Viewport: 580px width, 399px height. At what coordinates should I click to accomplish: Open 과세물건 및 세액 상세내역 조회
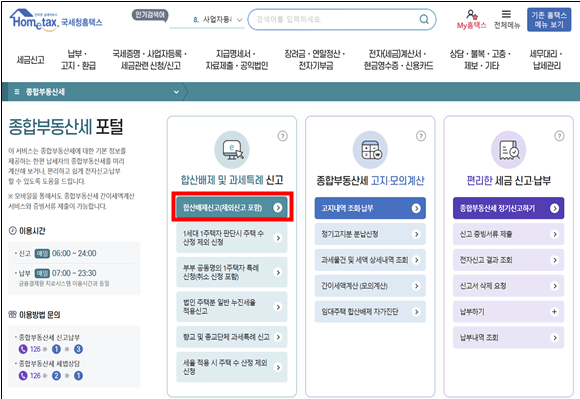pos(370,260)
